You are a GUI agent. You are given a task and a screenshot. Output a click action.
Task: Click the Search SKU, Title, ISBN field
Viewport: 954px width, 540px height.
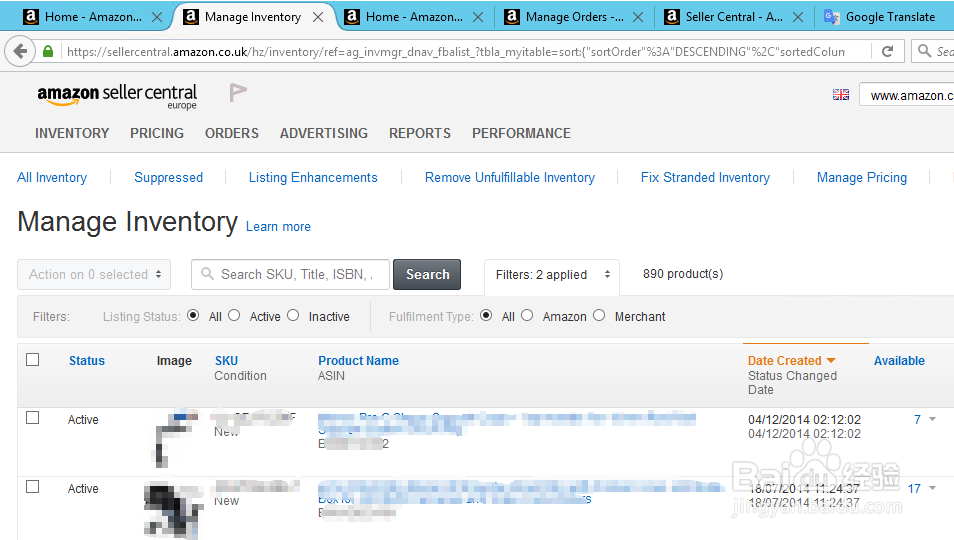tap(290, 274)
